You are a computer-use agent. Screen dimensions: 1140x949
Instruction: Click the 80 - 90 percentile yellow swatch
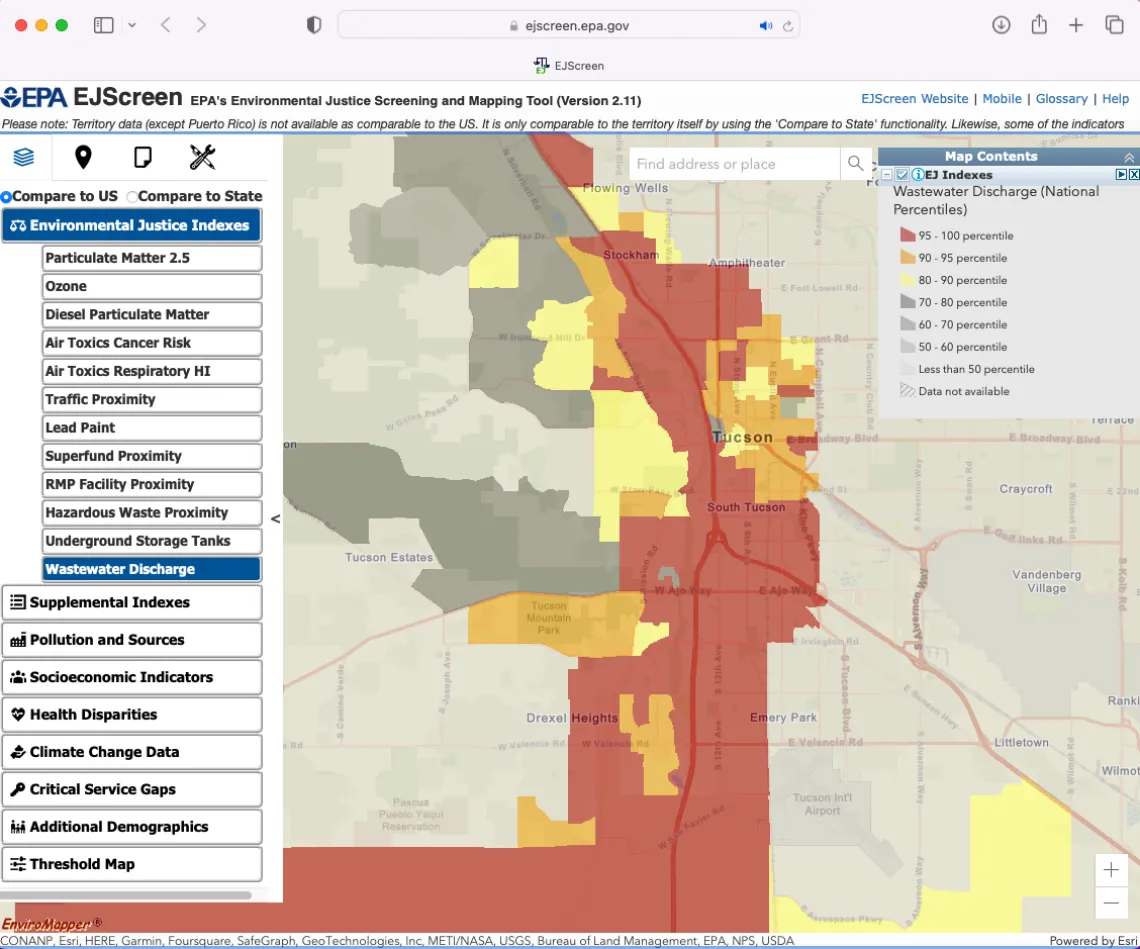pos(907,280)
